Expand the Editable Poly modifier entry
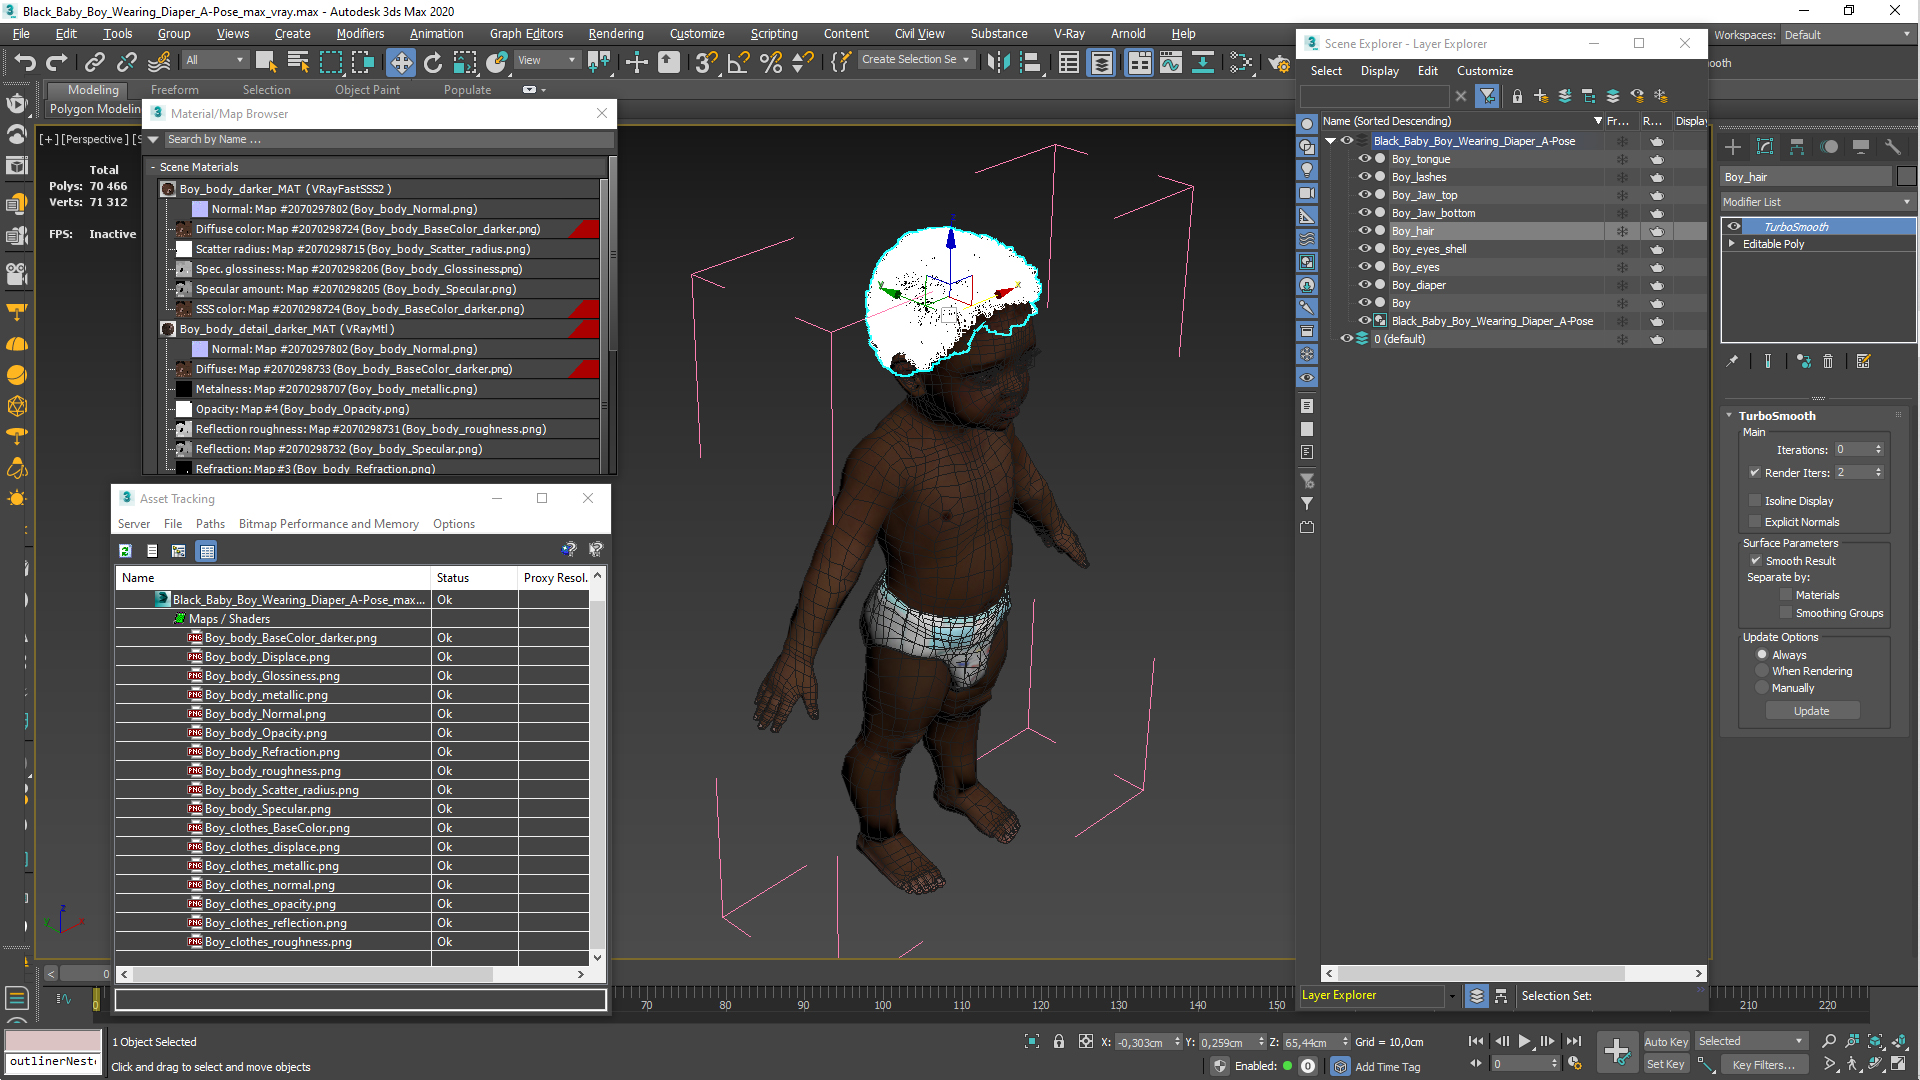 point(1732,244)
